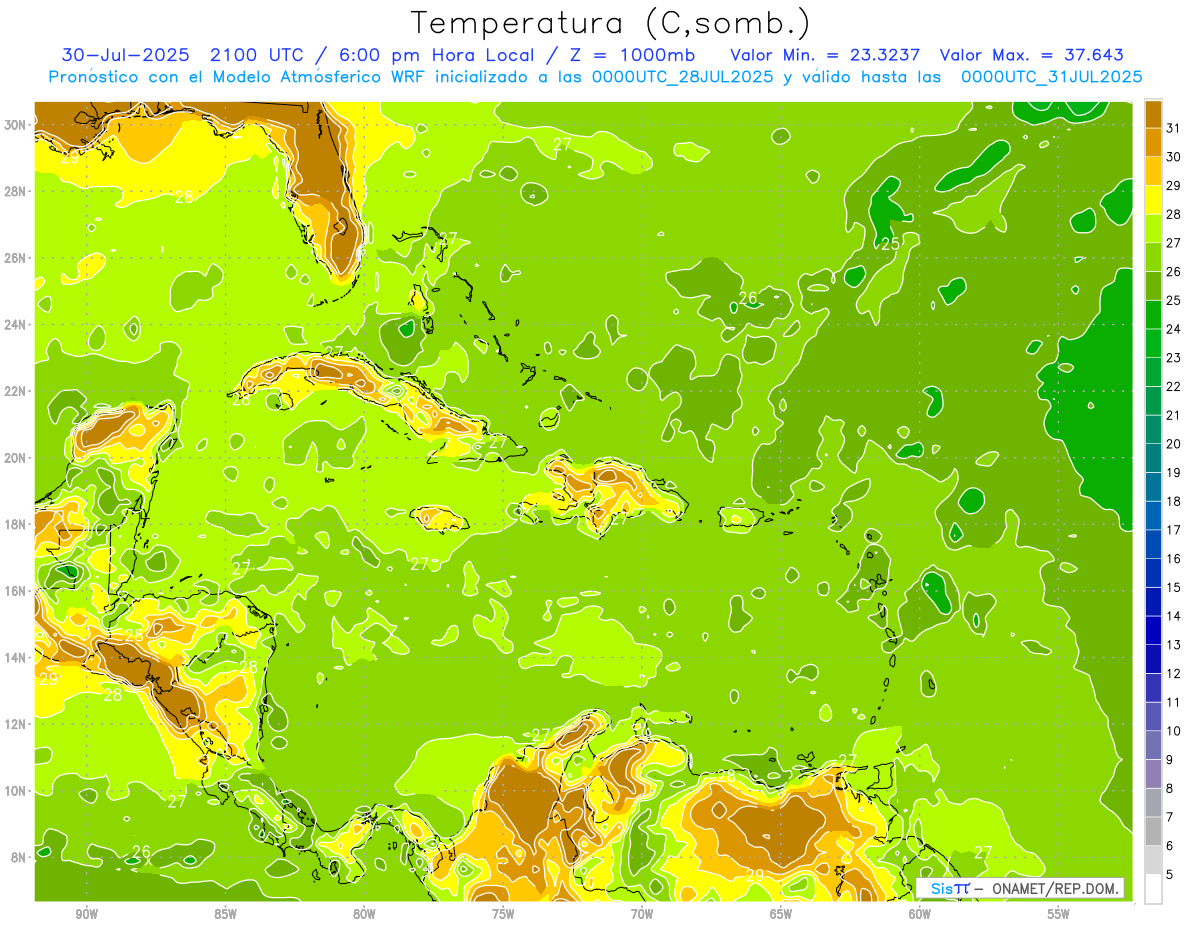Click the "Valor Max. = 37.643" readout

[x=1031, y=55]
